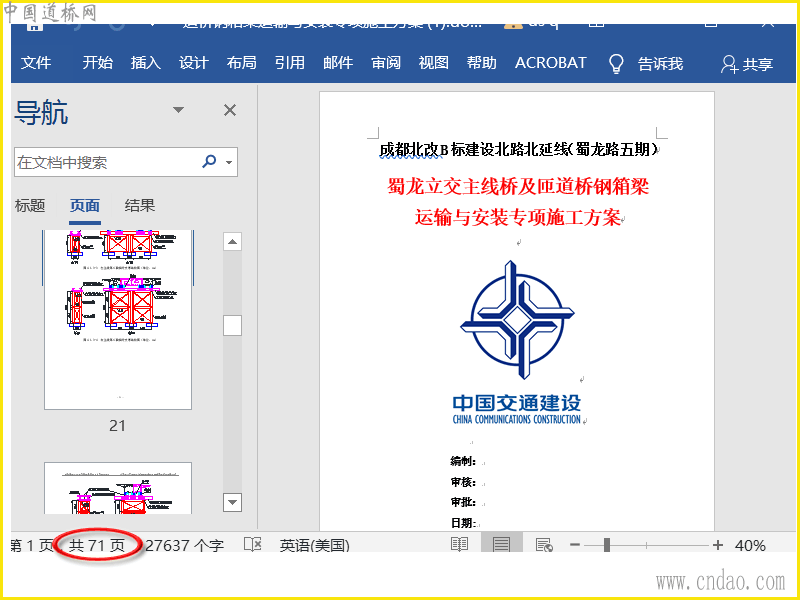Viewport: 800px width, 600px height.
Task: Switch to Read Mode view icon
Action: tap(460, 544)
